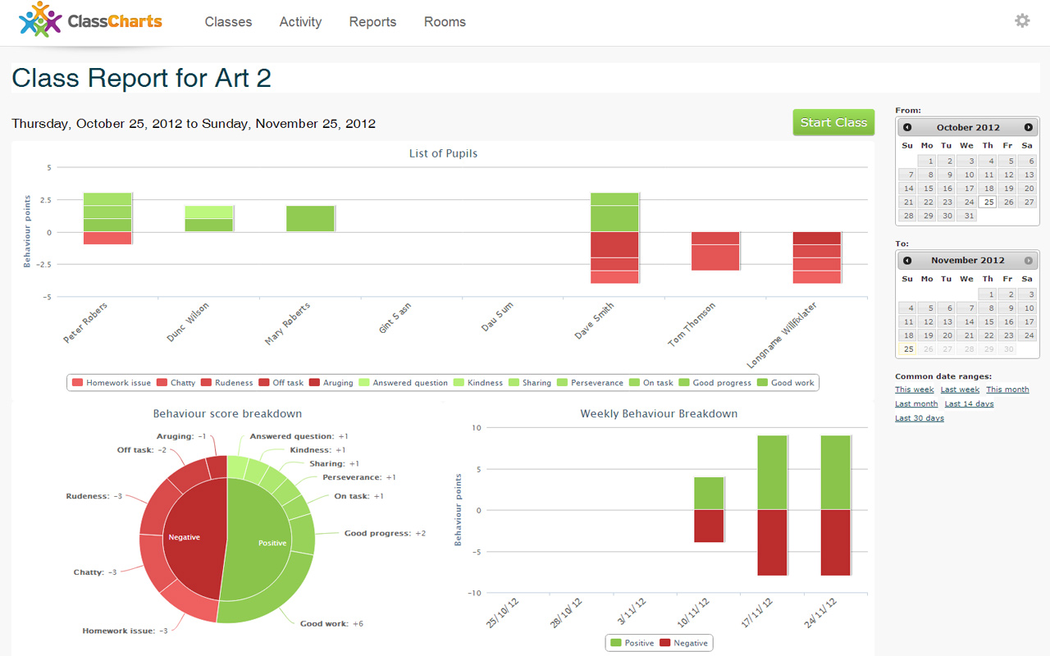The image size is (1050, 656).
Task: Open the Classes menu
Action: (x=228, y=22)
